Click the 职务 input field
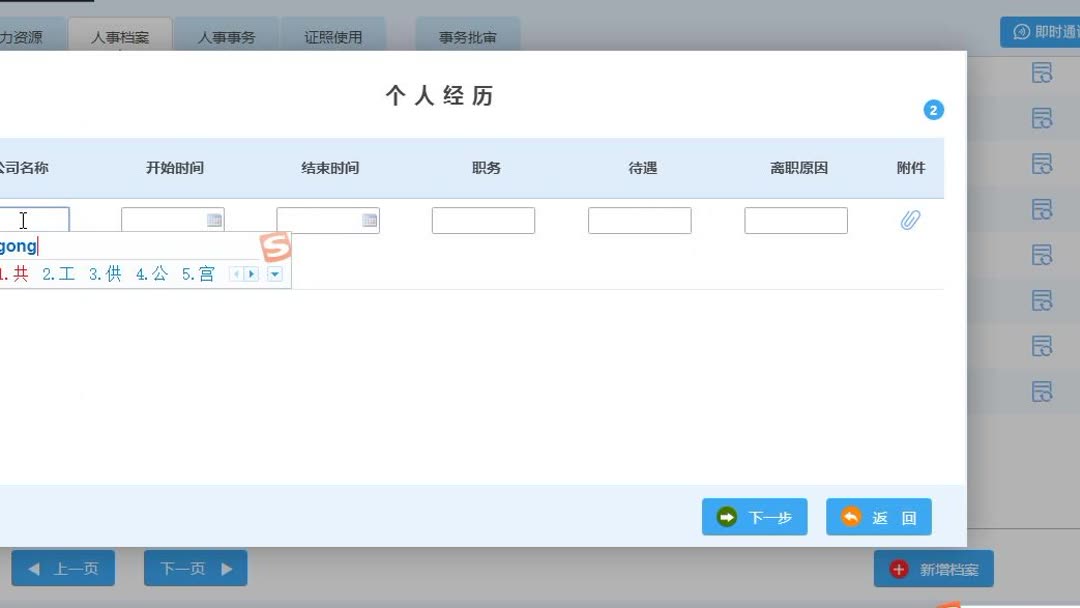Screen dimensions: 1080x608 click(483, 220)
